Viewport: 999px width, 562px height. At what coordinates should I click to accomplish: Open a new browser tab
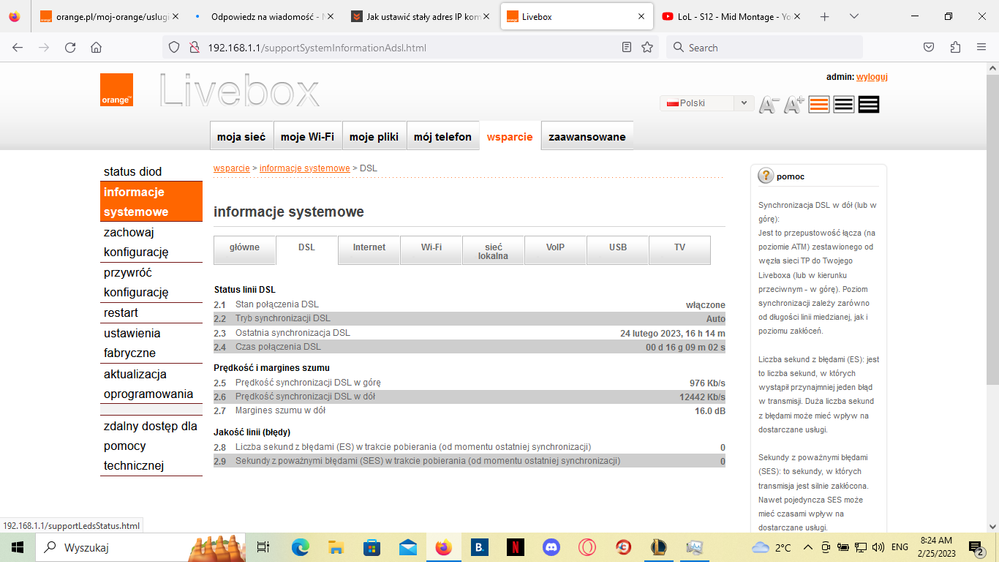824,17
